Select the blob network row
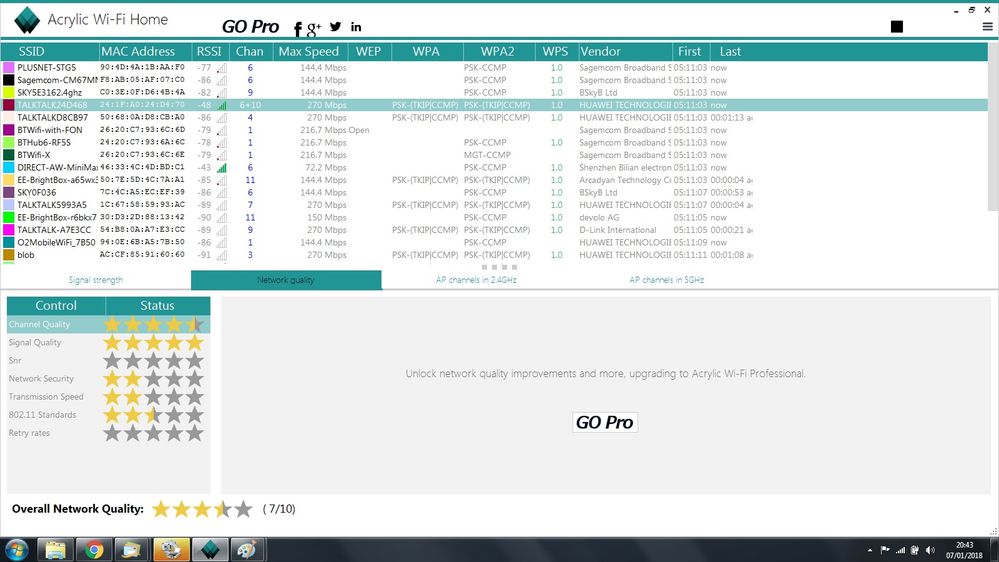 click(x=494, y=255)
